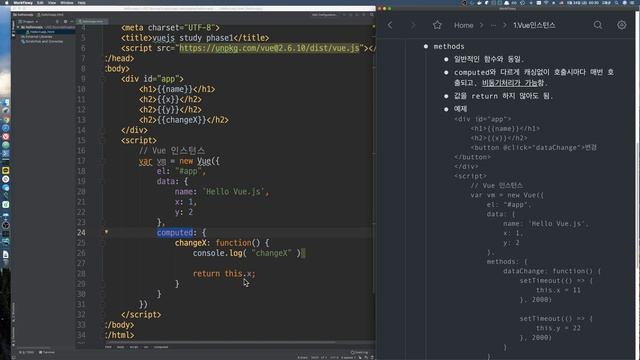640x360 pixels.
Task: Click the Wi-Fi icon in menu bar
Action: (x=546, y=2)
